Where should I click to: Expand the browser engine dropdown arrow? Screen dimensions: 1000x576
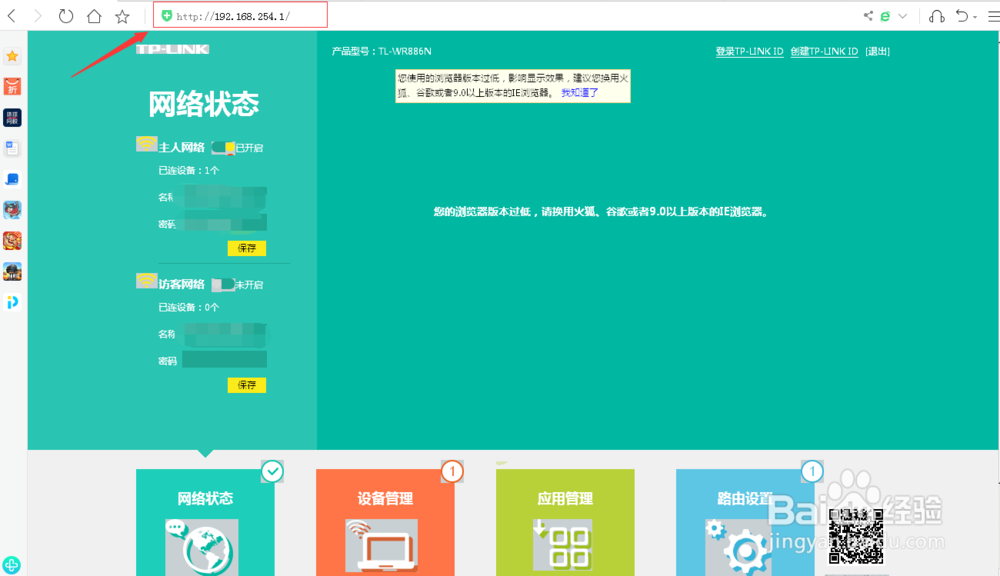[x=902, y=17]
